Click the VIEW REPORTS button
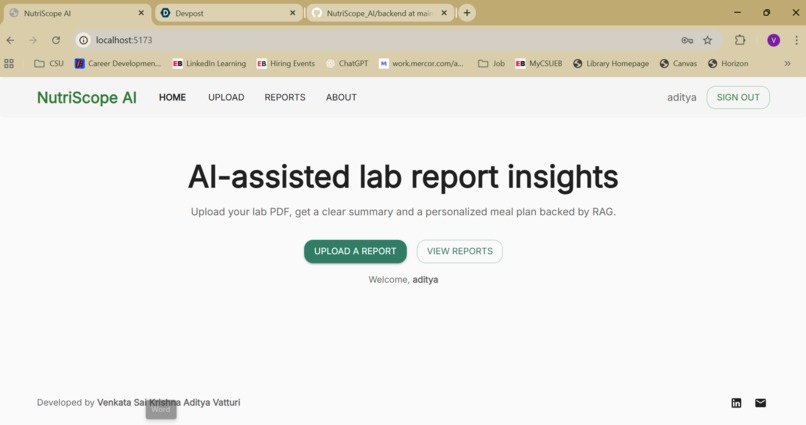The width and height of the screenshot is (806, 425). click(460, 251)
